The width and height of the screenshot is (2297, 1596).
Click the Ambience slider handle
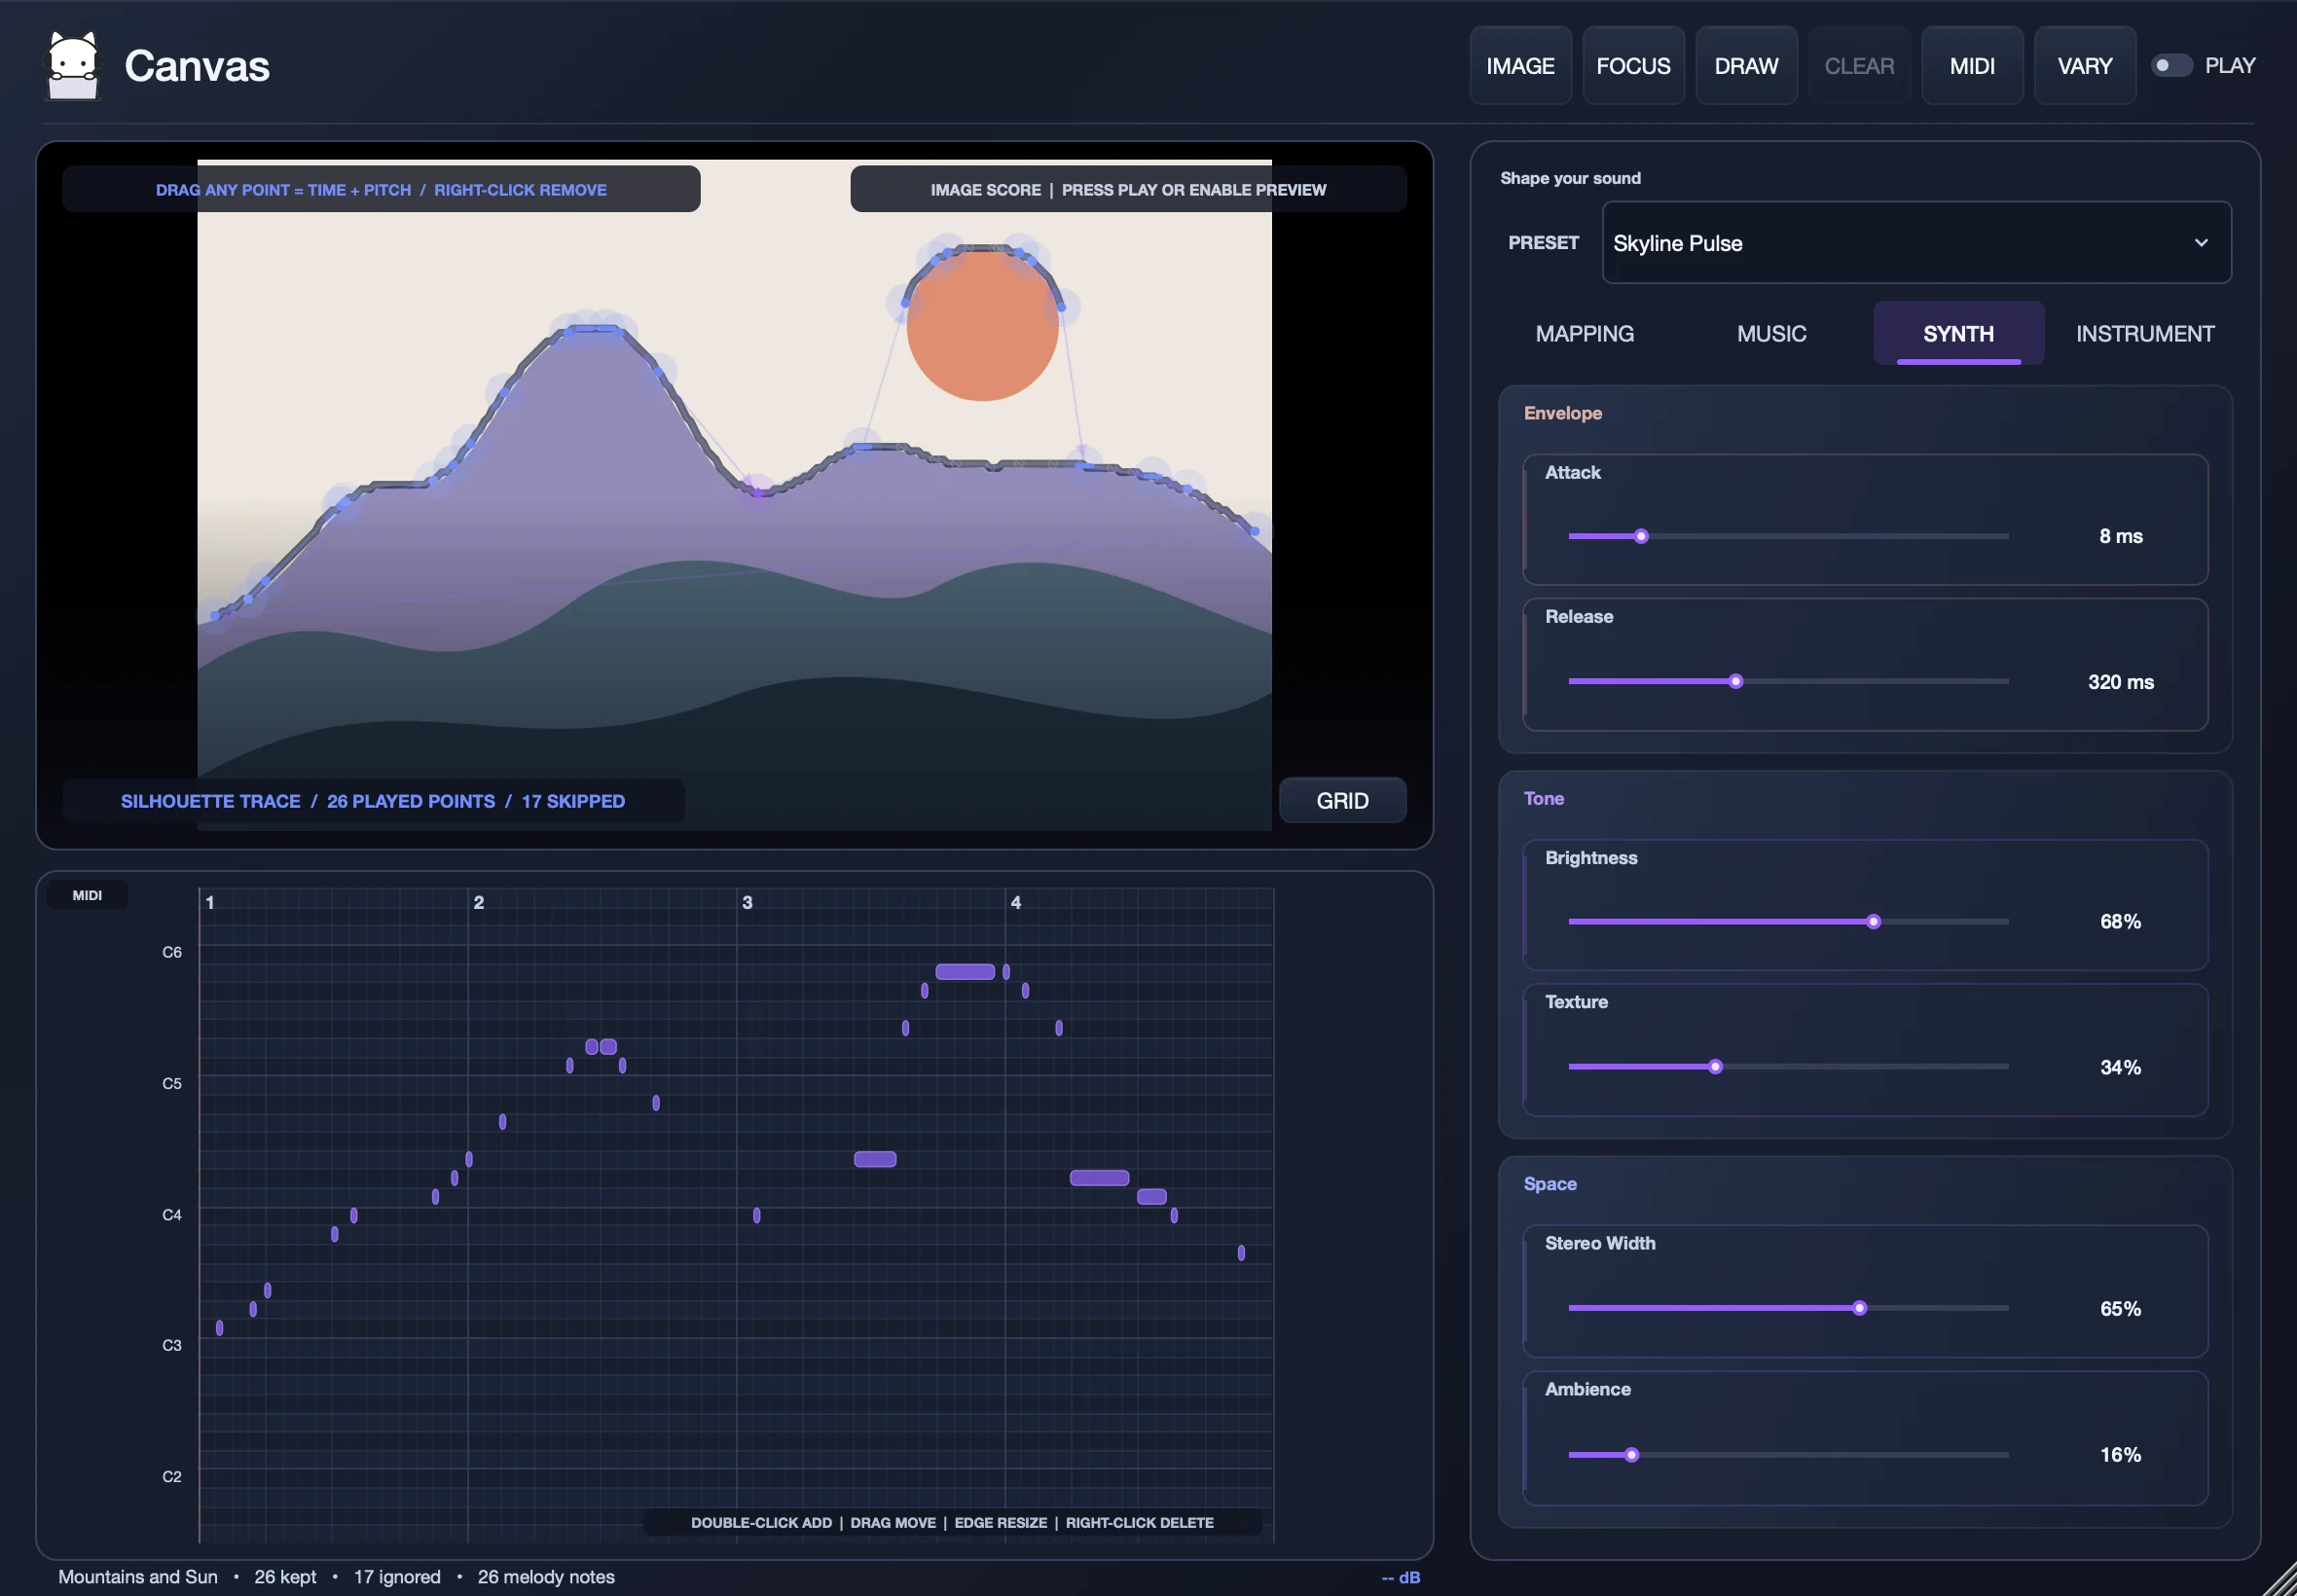(x=1631, y=1455)
